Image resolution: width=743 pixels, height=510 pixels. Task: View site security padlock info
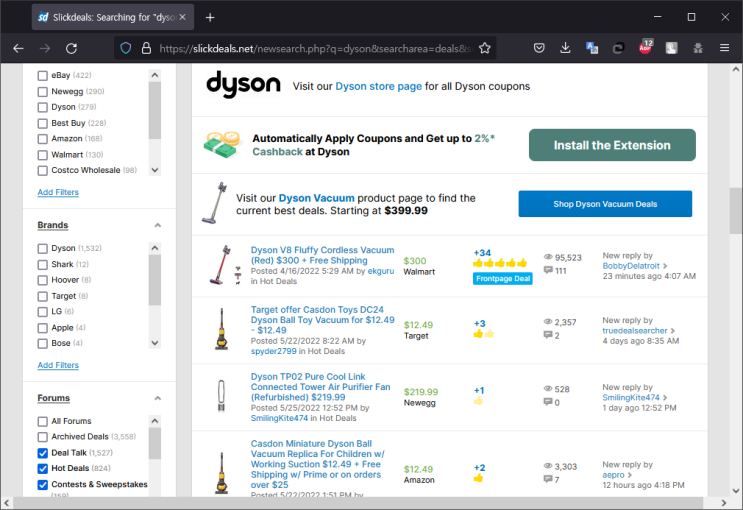pyautogui.click(x=146, y=48)
